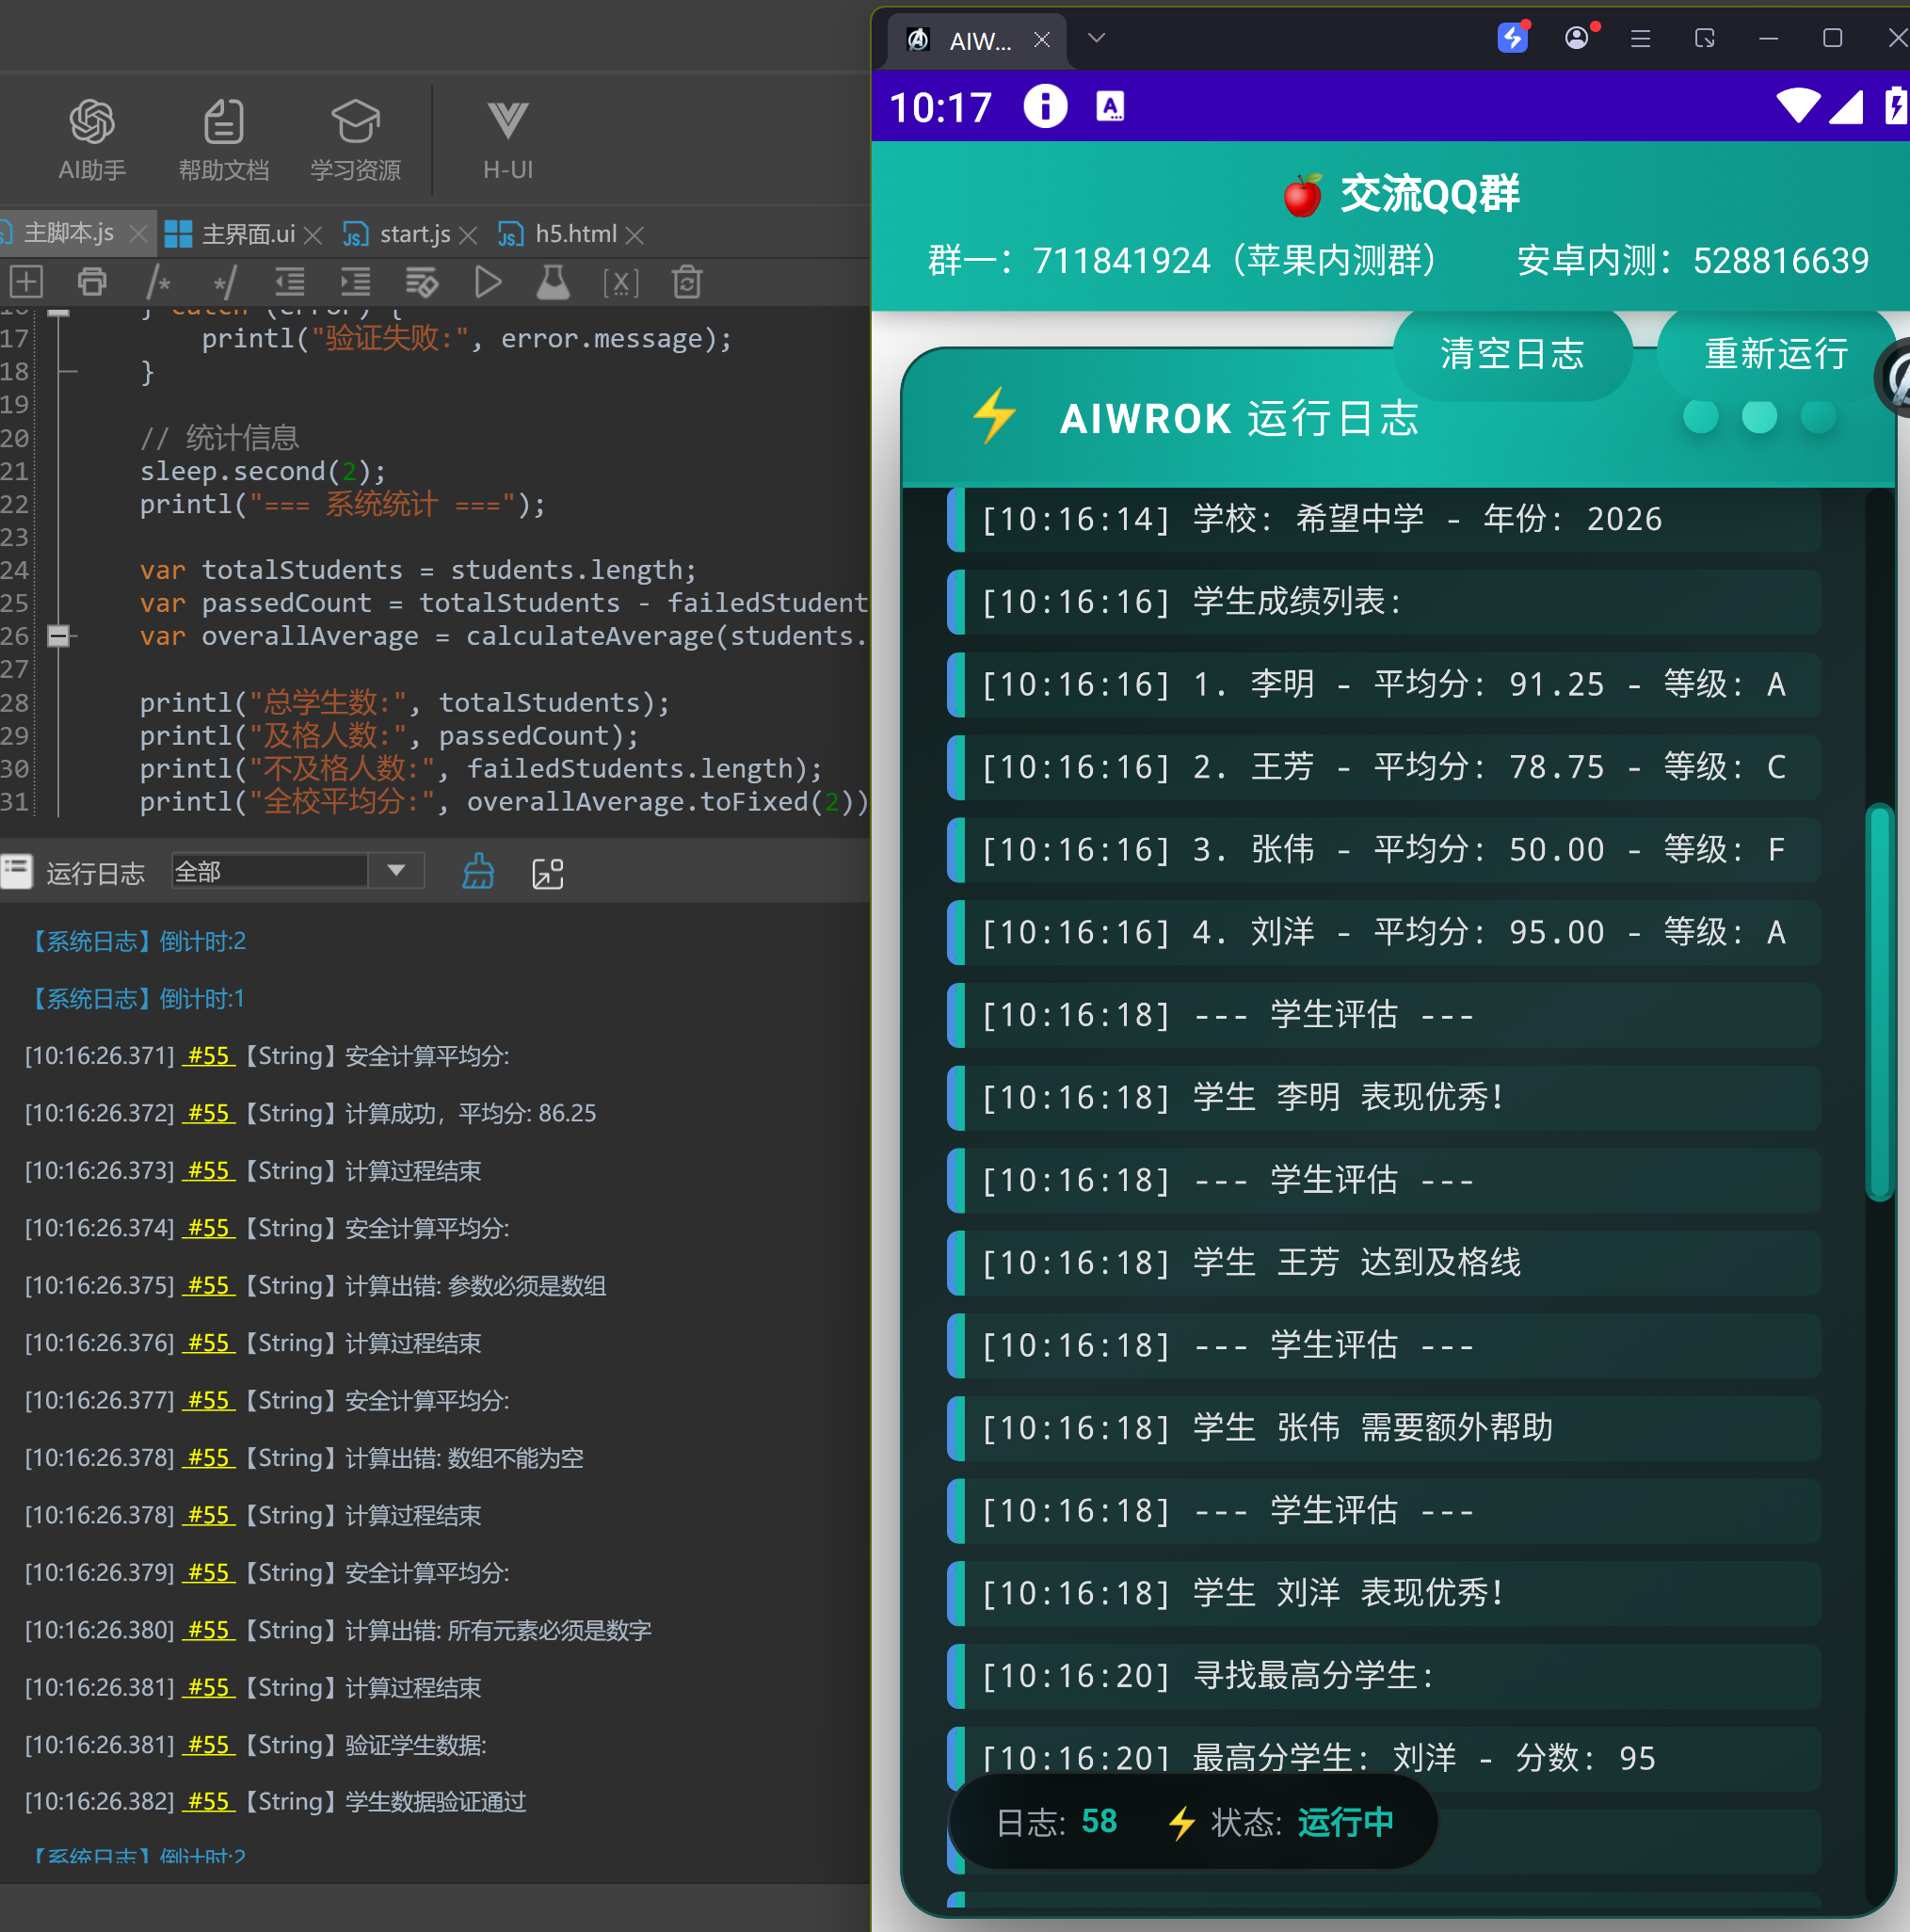
Task: Click the 最高分学生: 刘洋 log entry
Action: coord(1384,1759)
